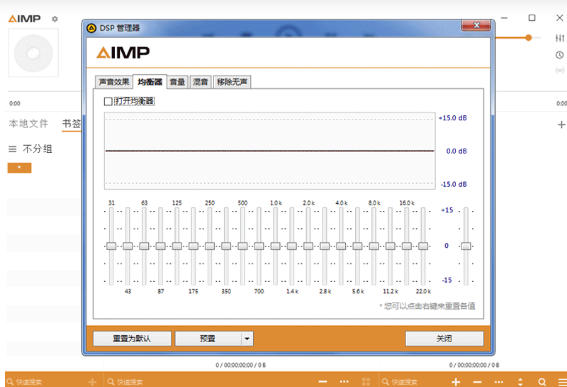Image resolution: width=567 pixels, height=387 pixels.
Task: Enable the 打开均衡器 checkbox
Action: pyautogui.click(x=108, y=101)
